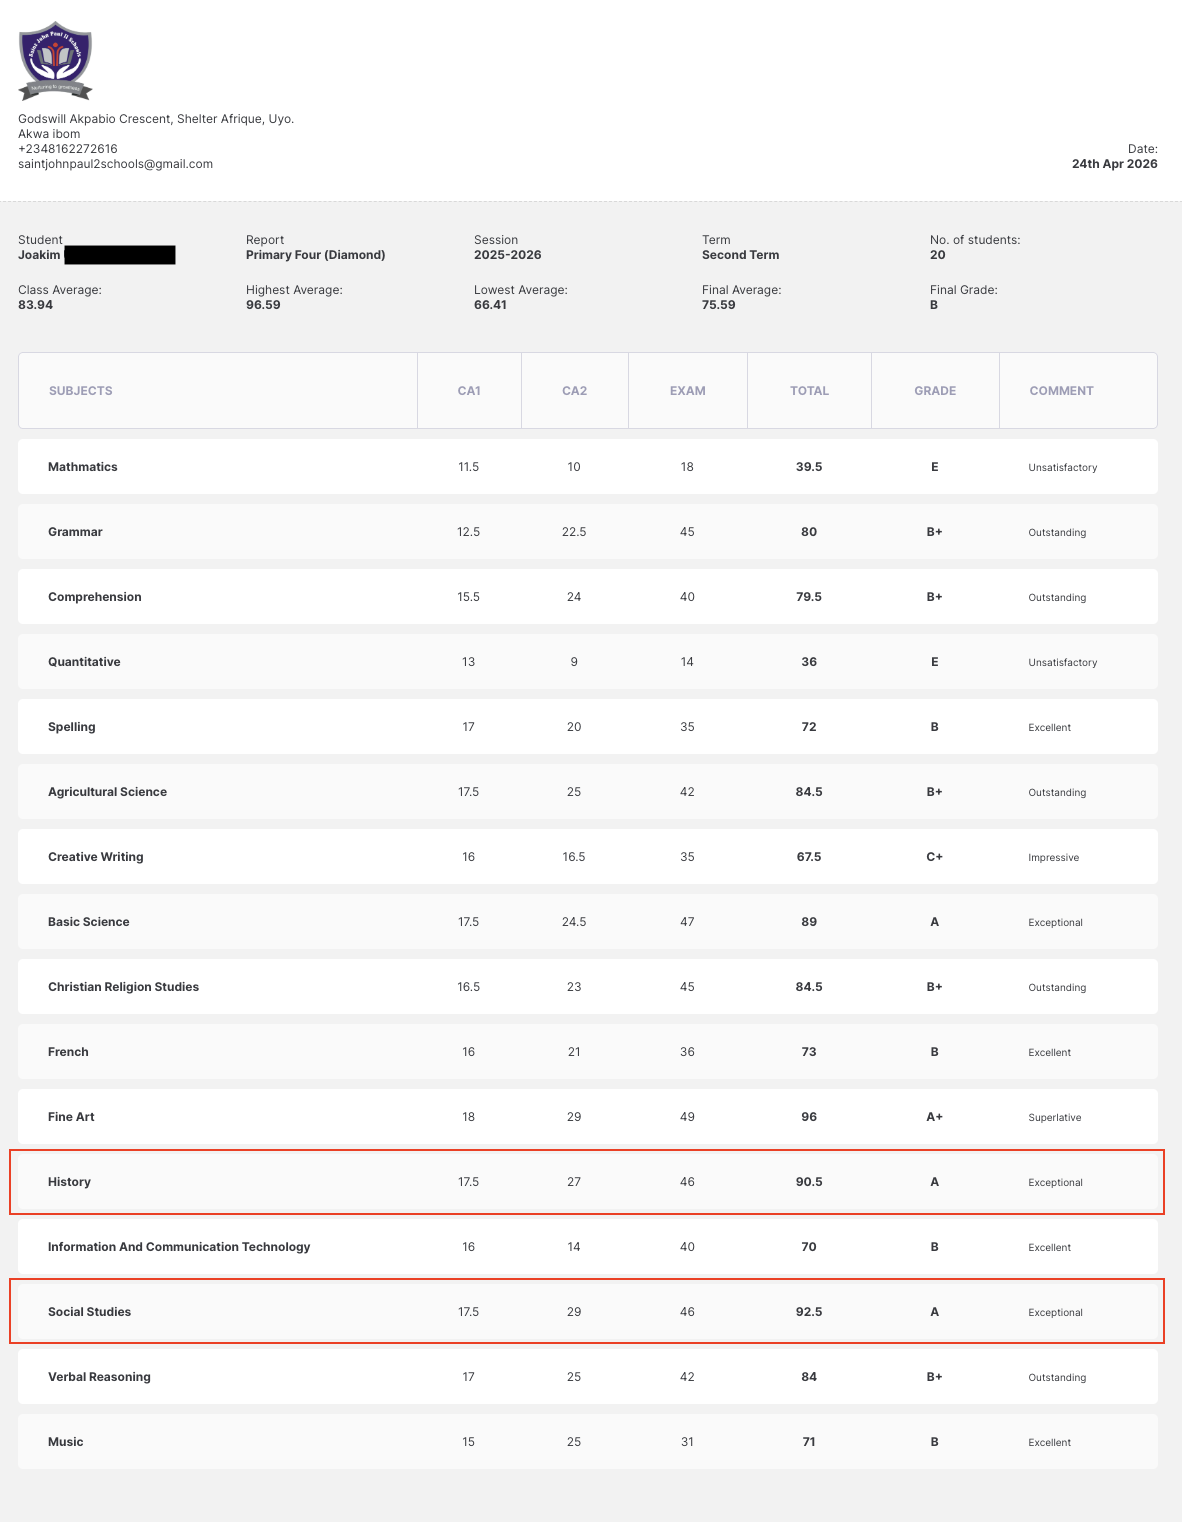
Task: Select the GRADE column header
Action: click(935, 391)
